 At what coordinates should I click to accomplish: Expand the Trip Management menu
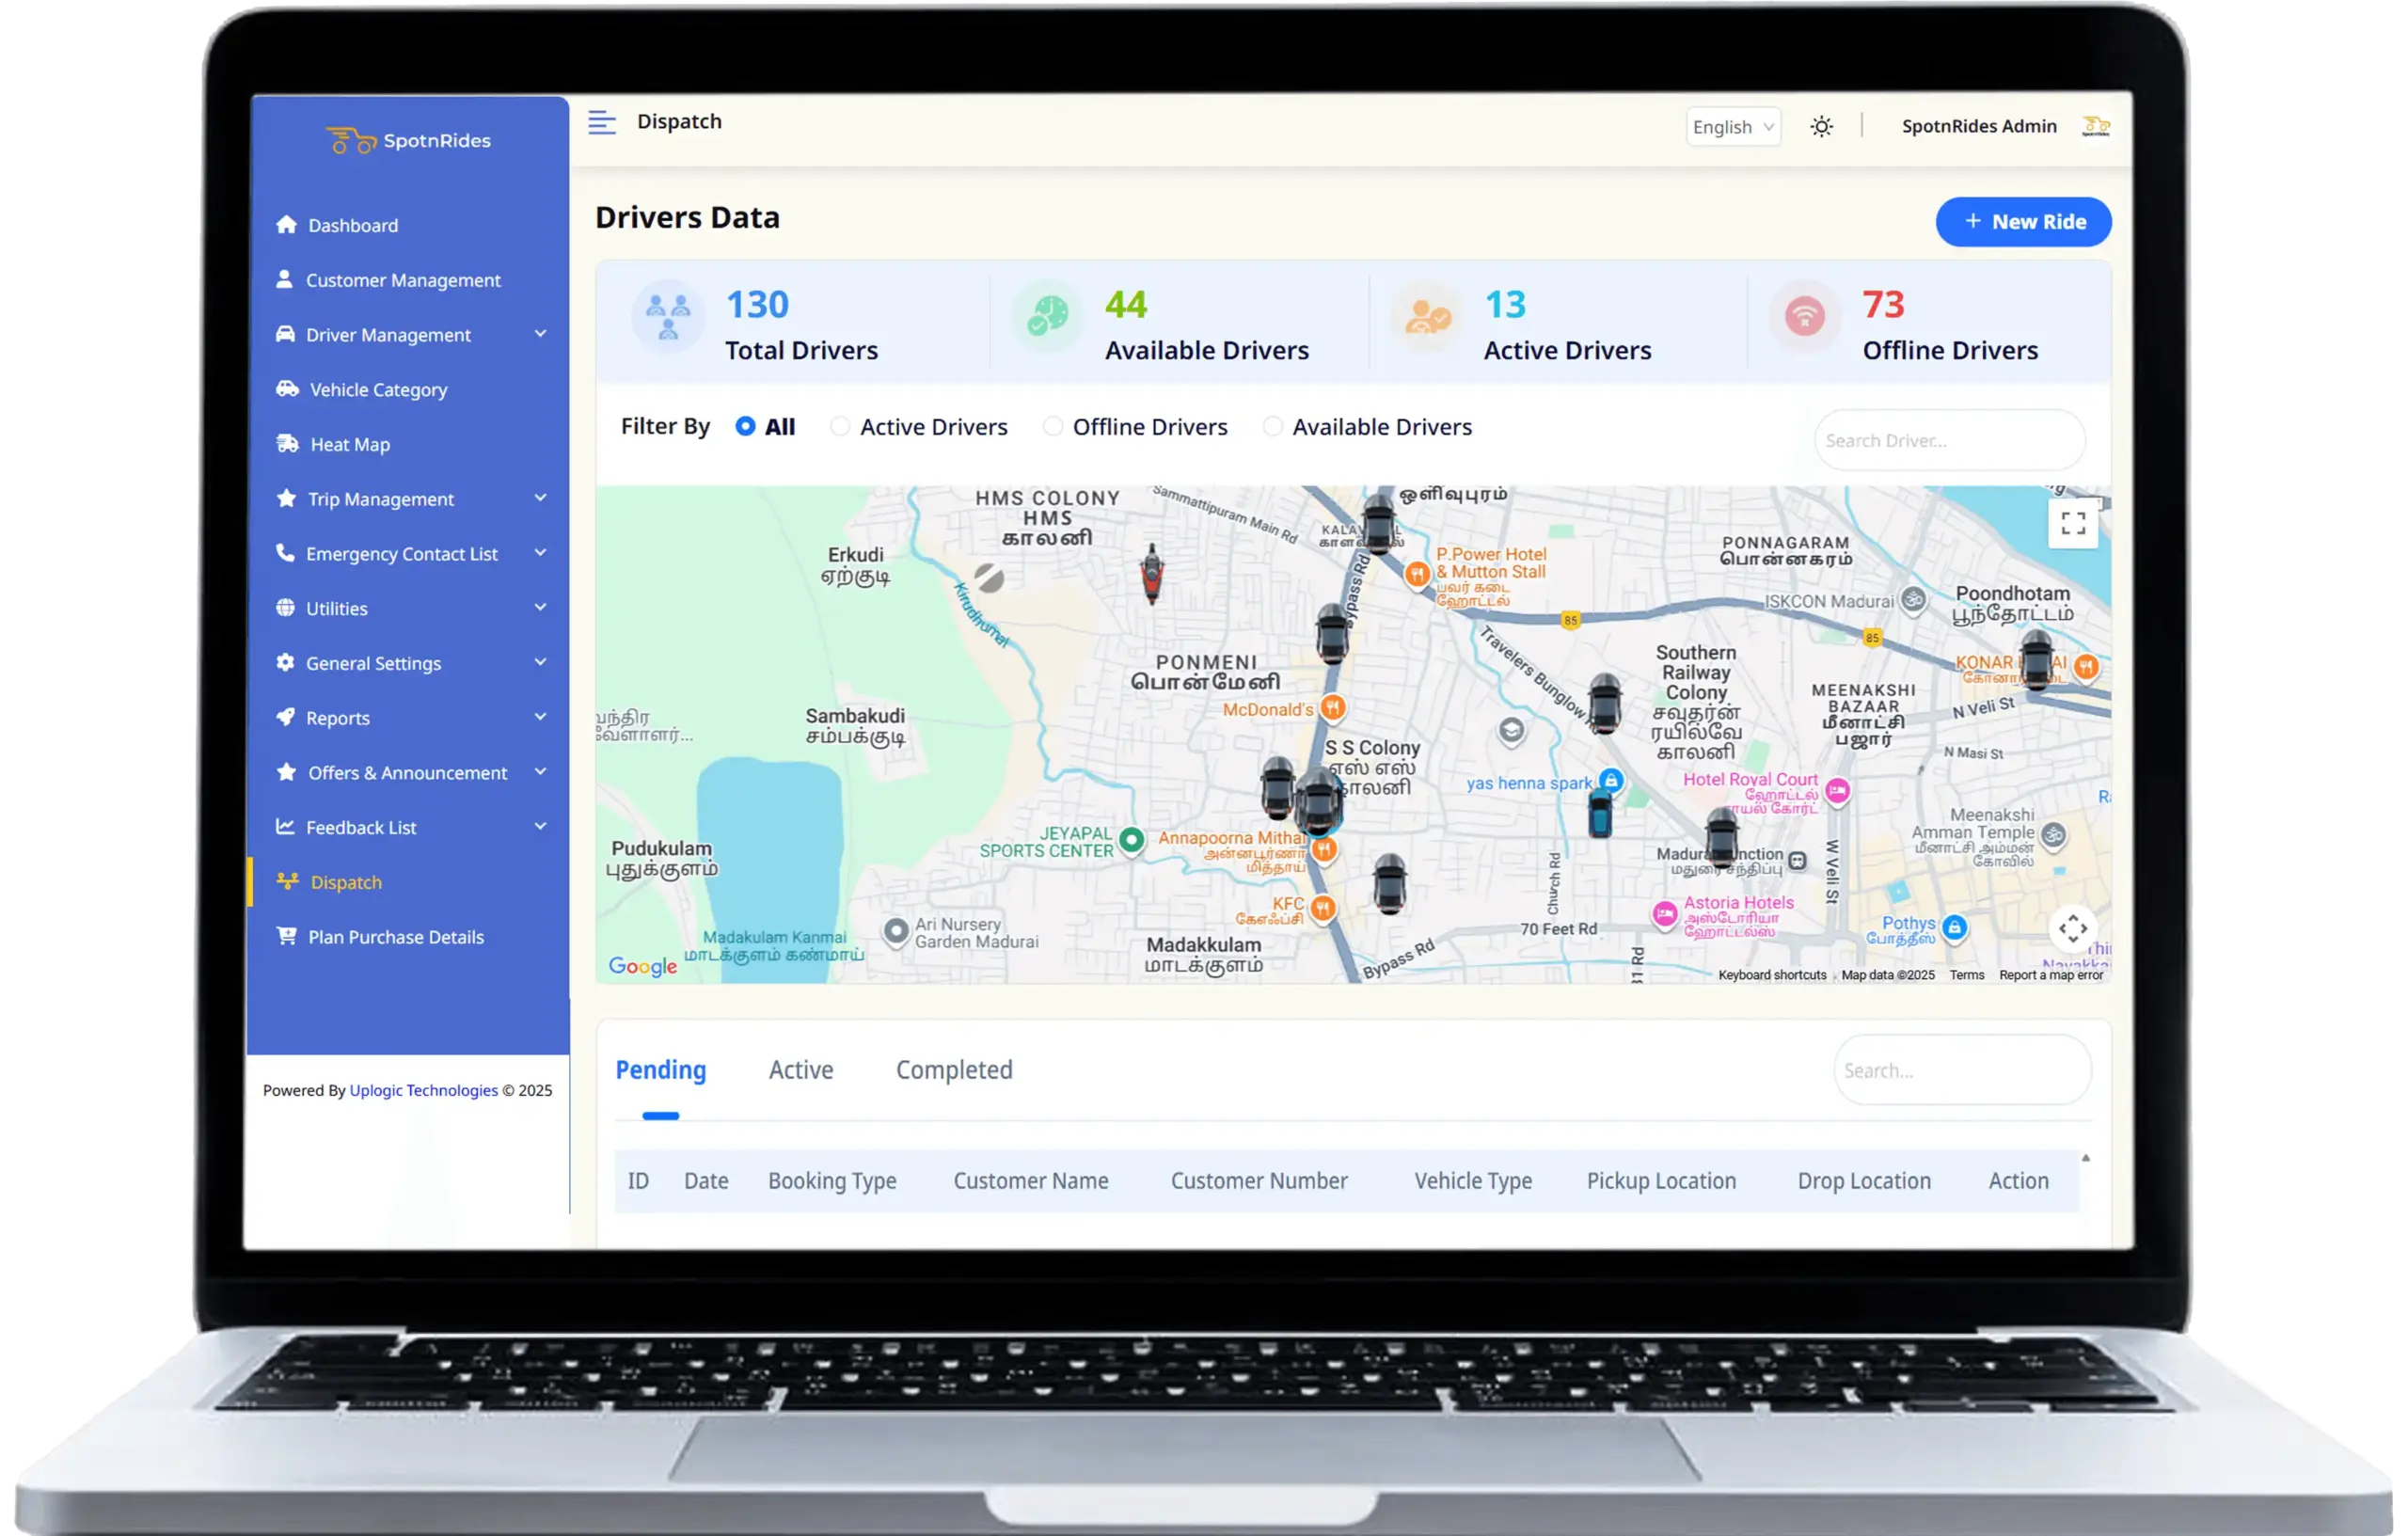380,498
